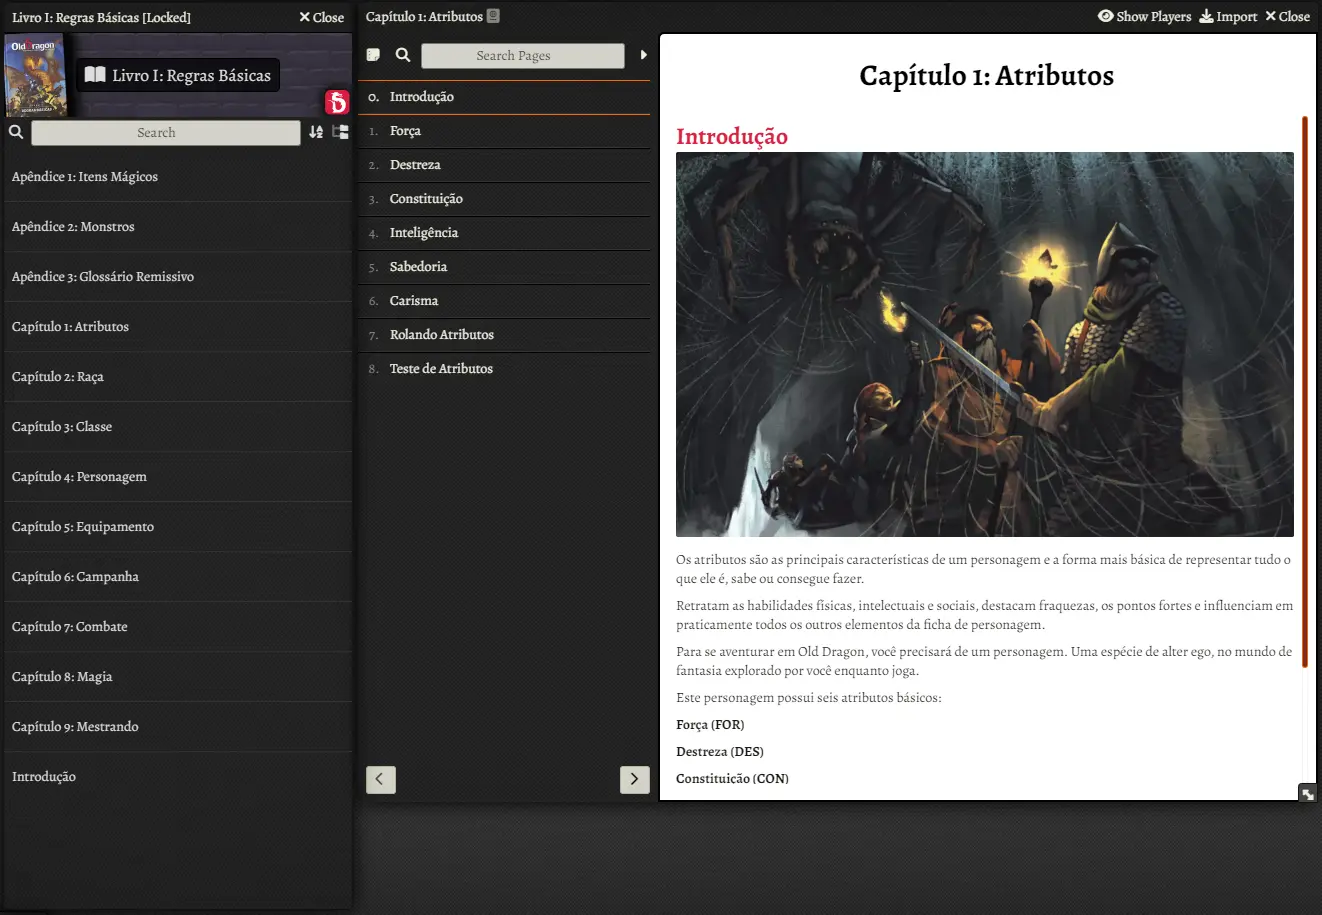1322x915 pixels.
Task: Import the journal entry
Action: 1228,16
